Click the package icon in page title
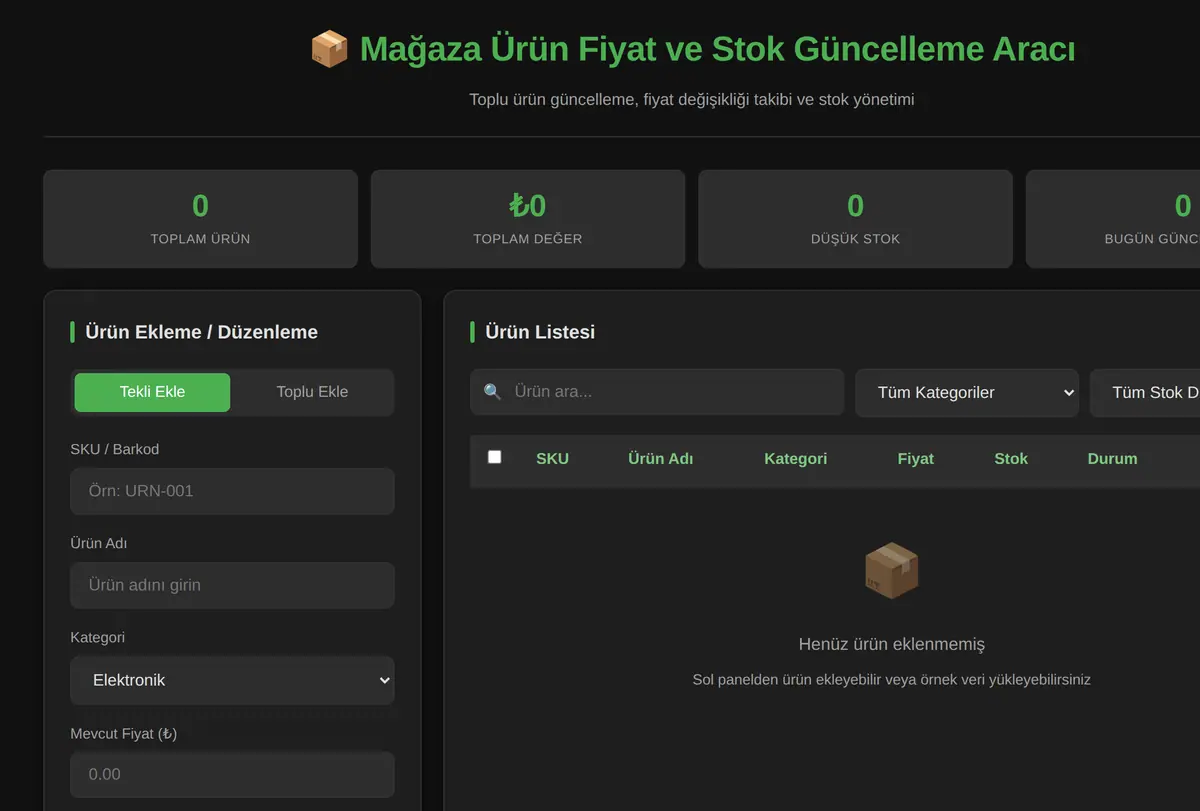 [329, 49]
